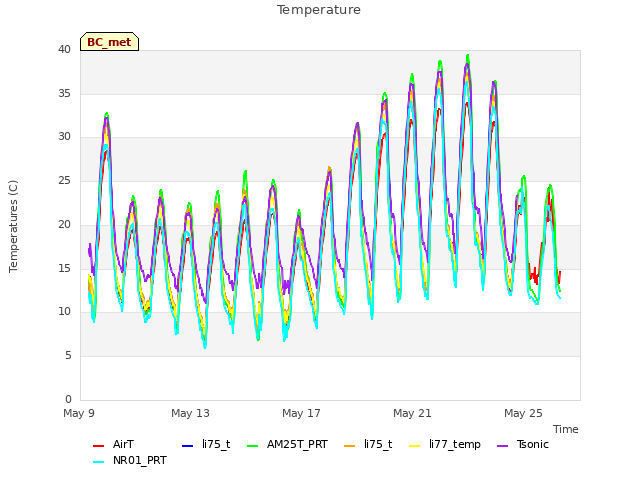Click the Temperatures (C) axis title
640x480 pixels.
pyautogui.click(x=13, y=226)
